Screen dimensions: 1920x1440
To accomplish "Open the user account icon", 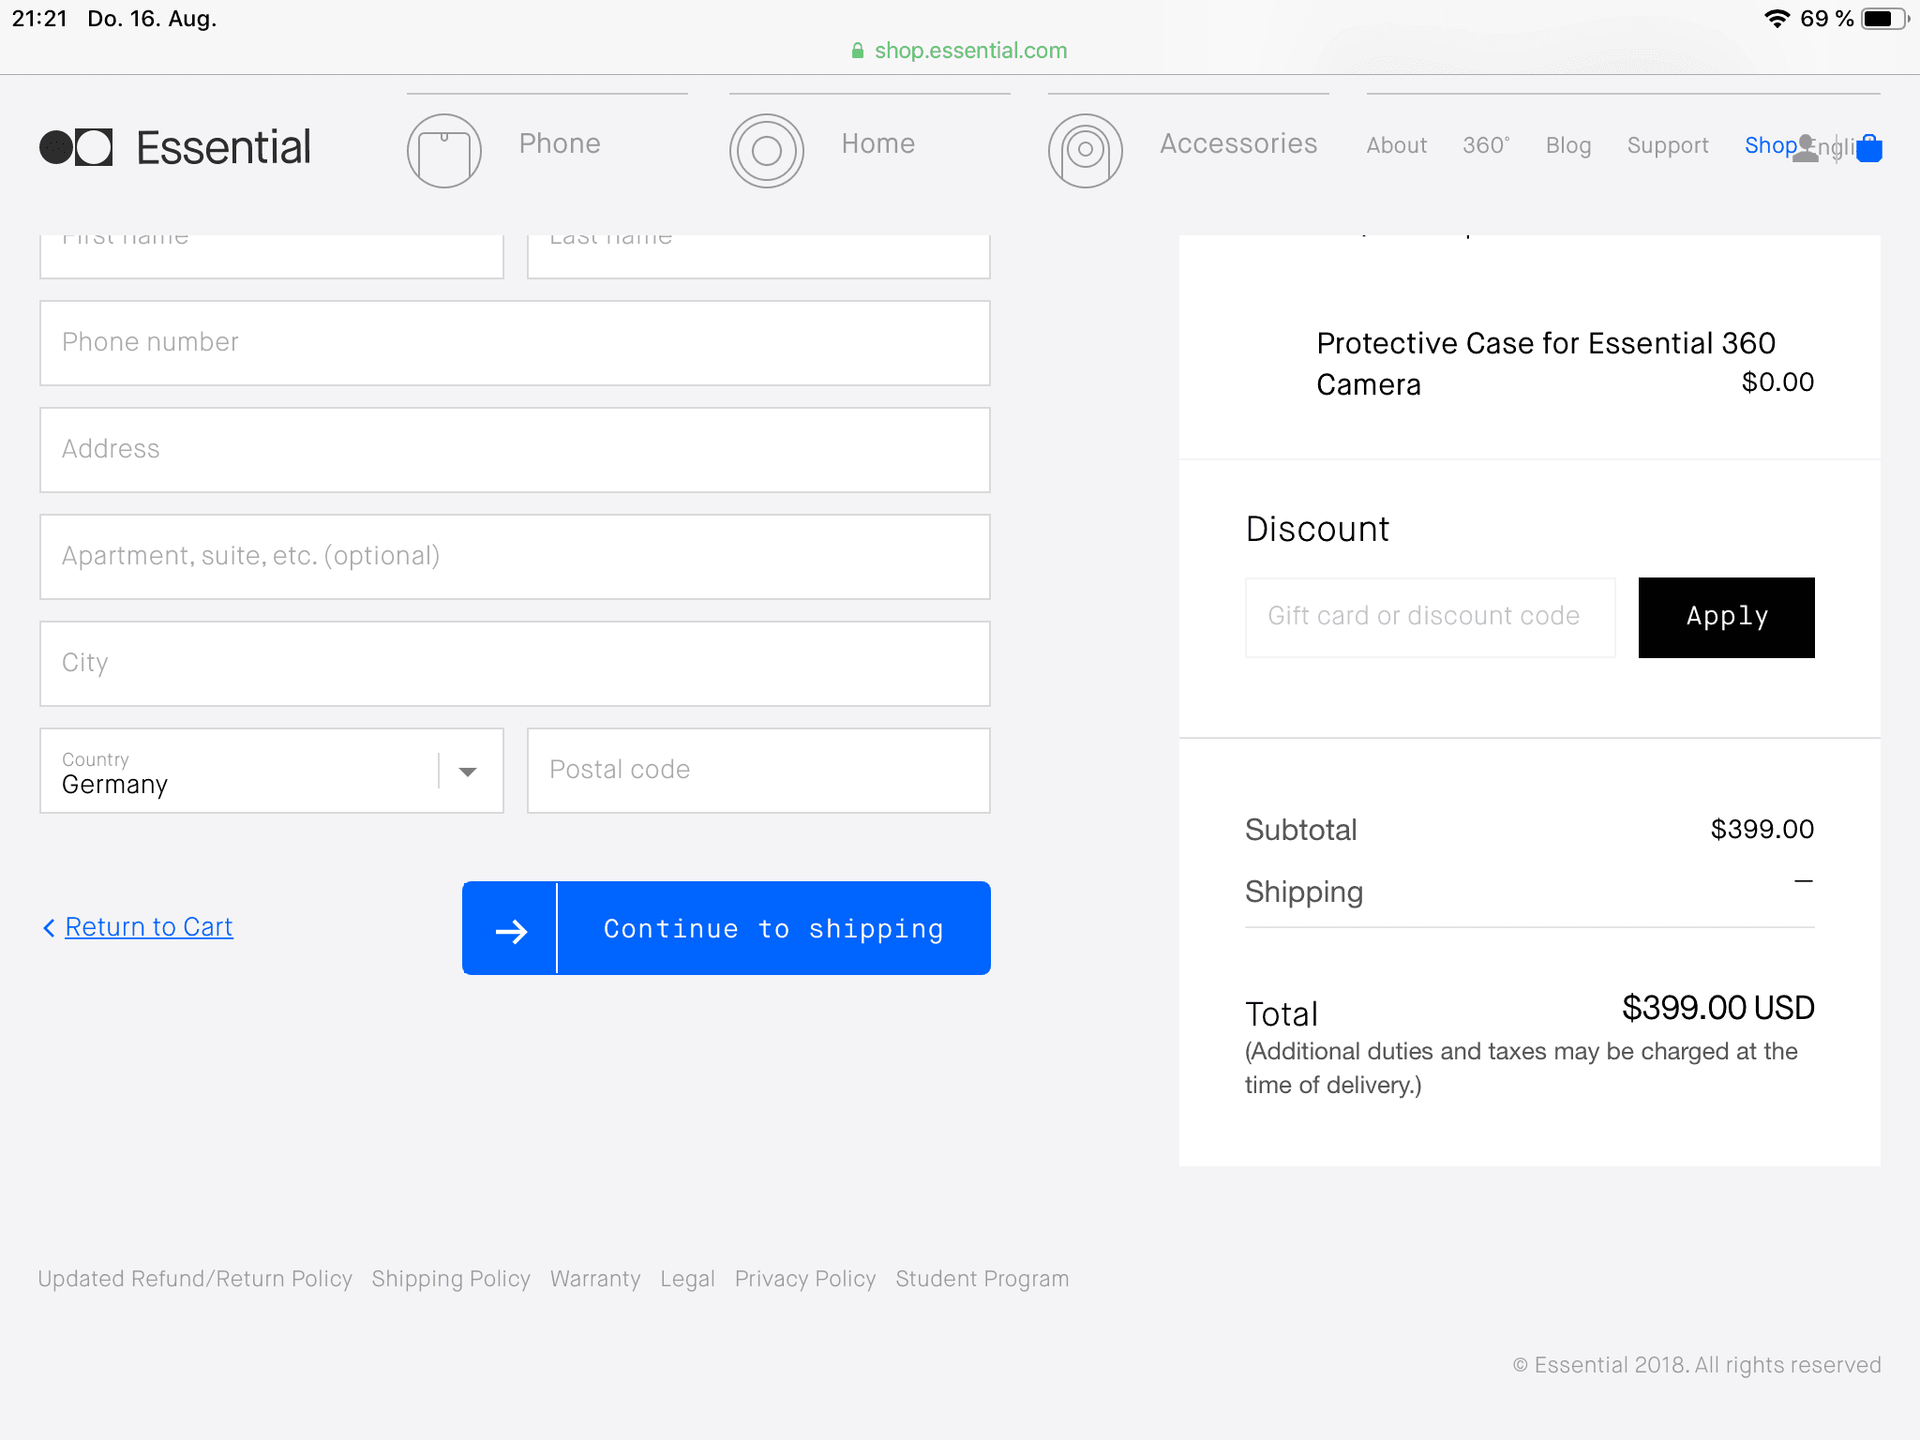I will [1805, 148].
